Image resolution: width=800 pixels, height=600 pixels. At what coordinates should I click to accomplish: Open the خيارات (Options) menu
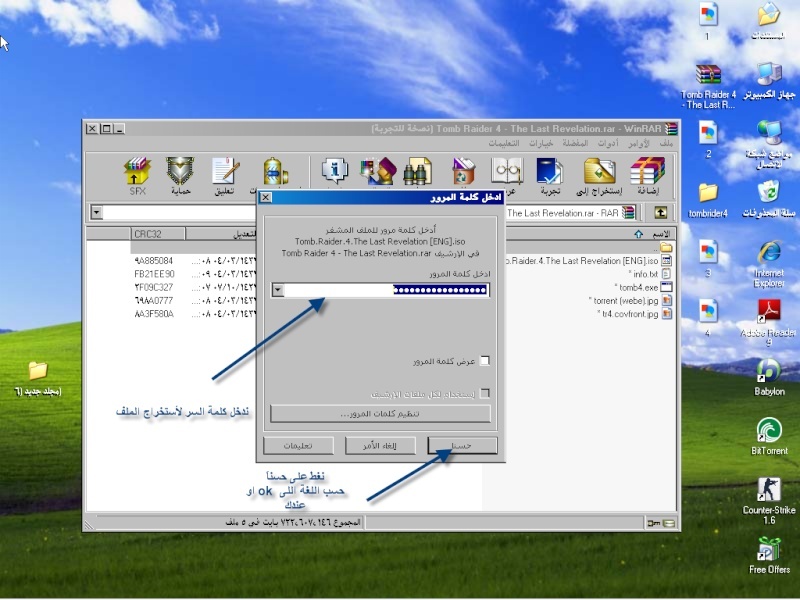(x=541, y=143)
